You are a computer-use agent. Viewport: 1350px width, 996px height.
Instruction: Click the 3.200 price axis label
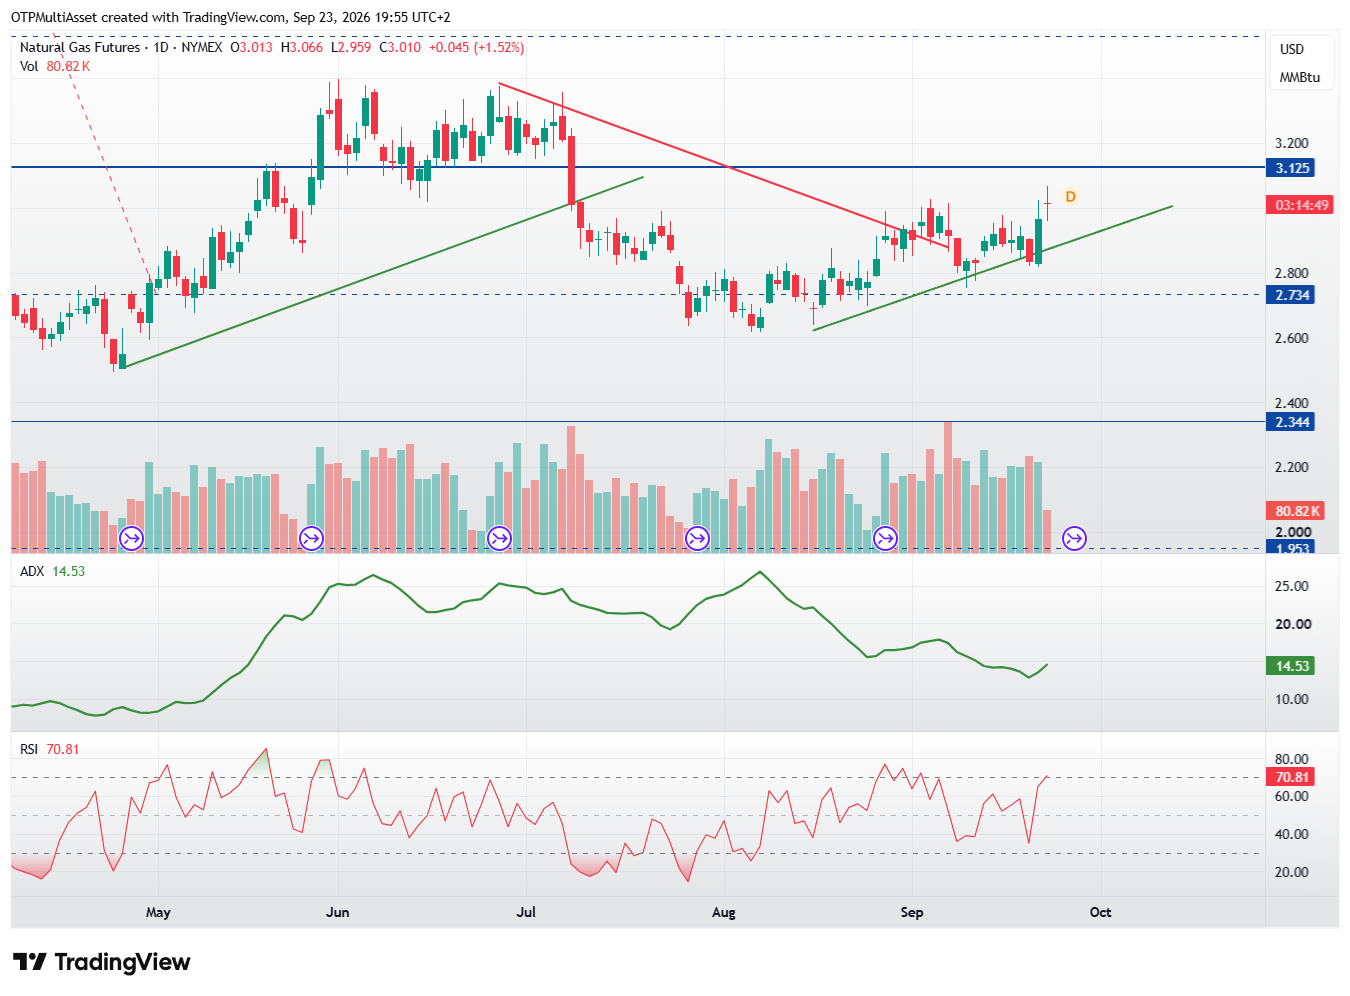click(1292, 143)
